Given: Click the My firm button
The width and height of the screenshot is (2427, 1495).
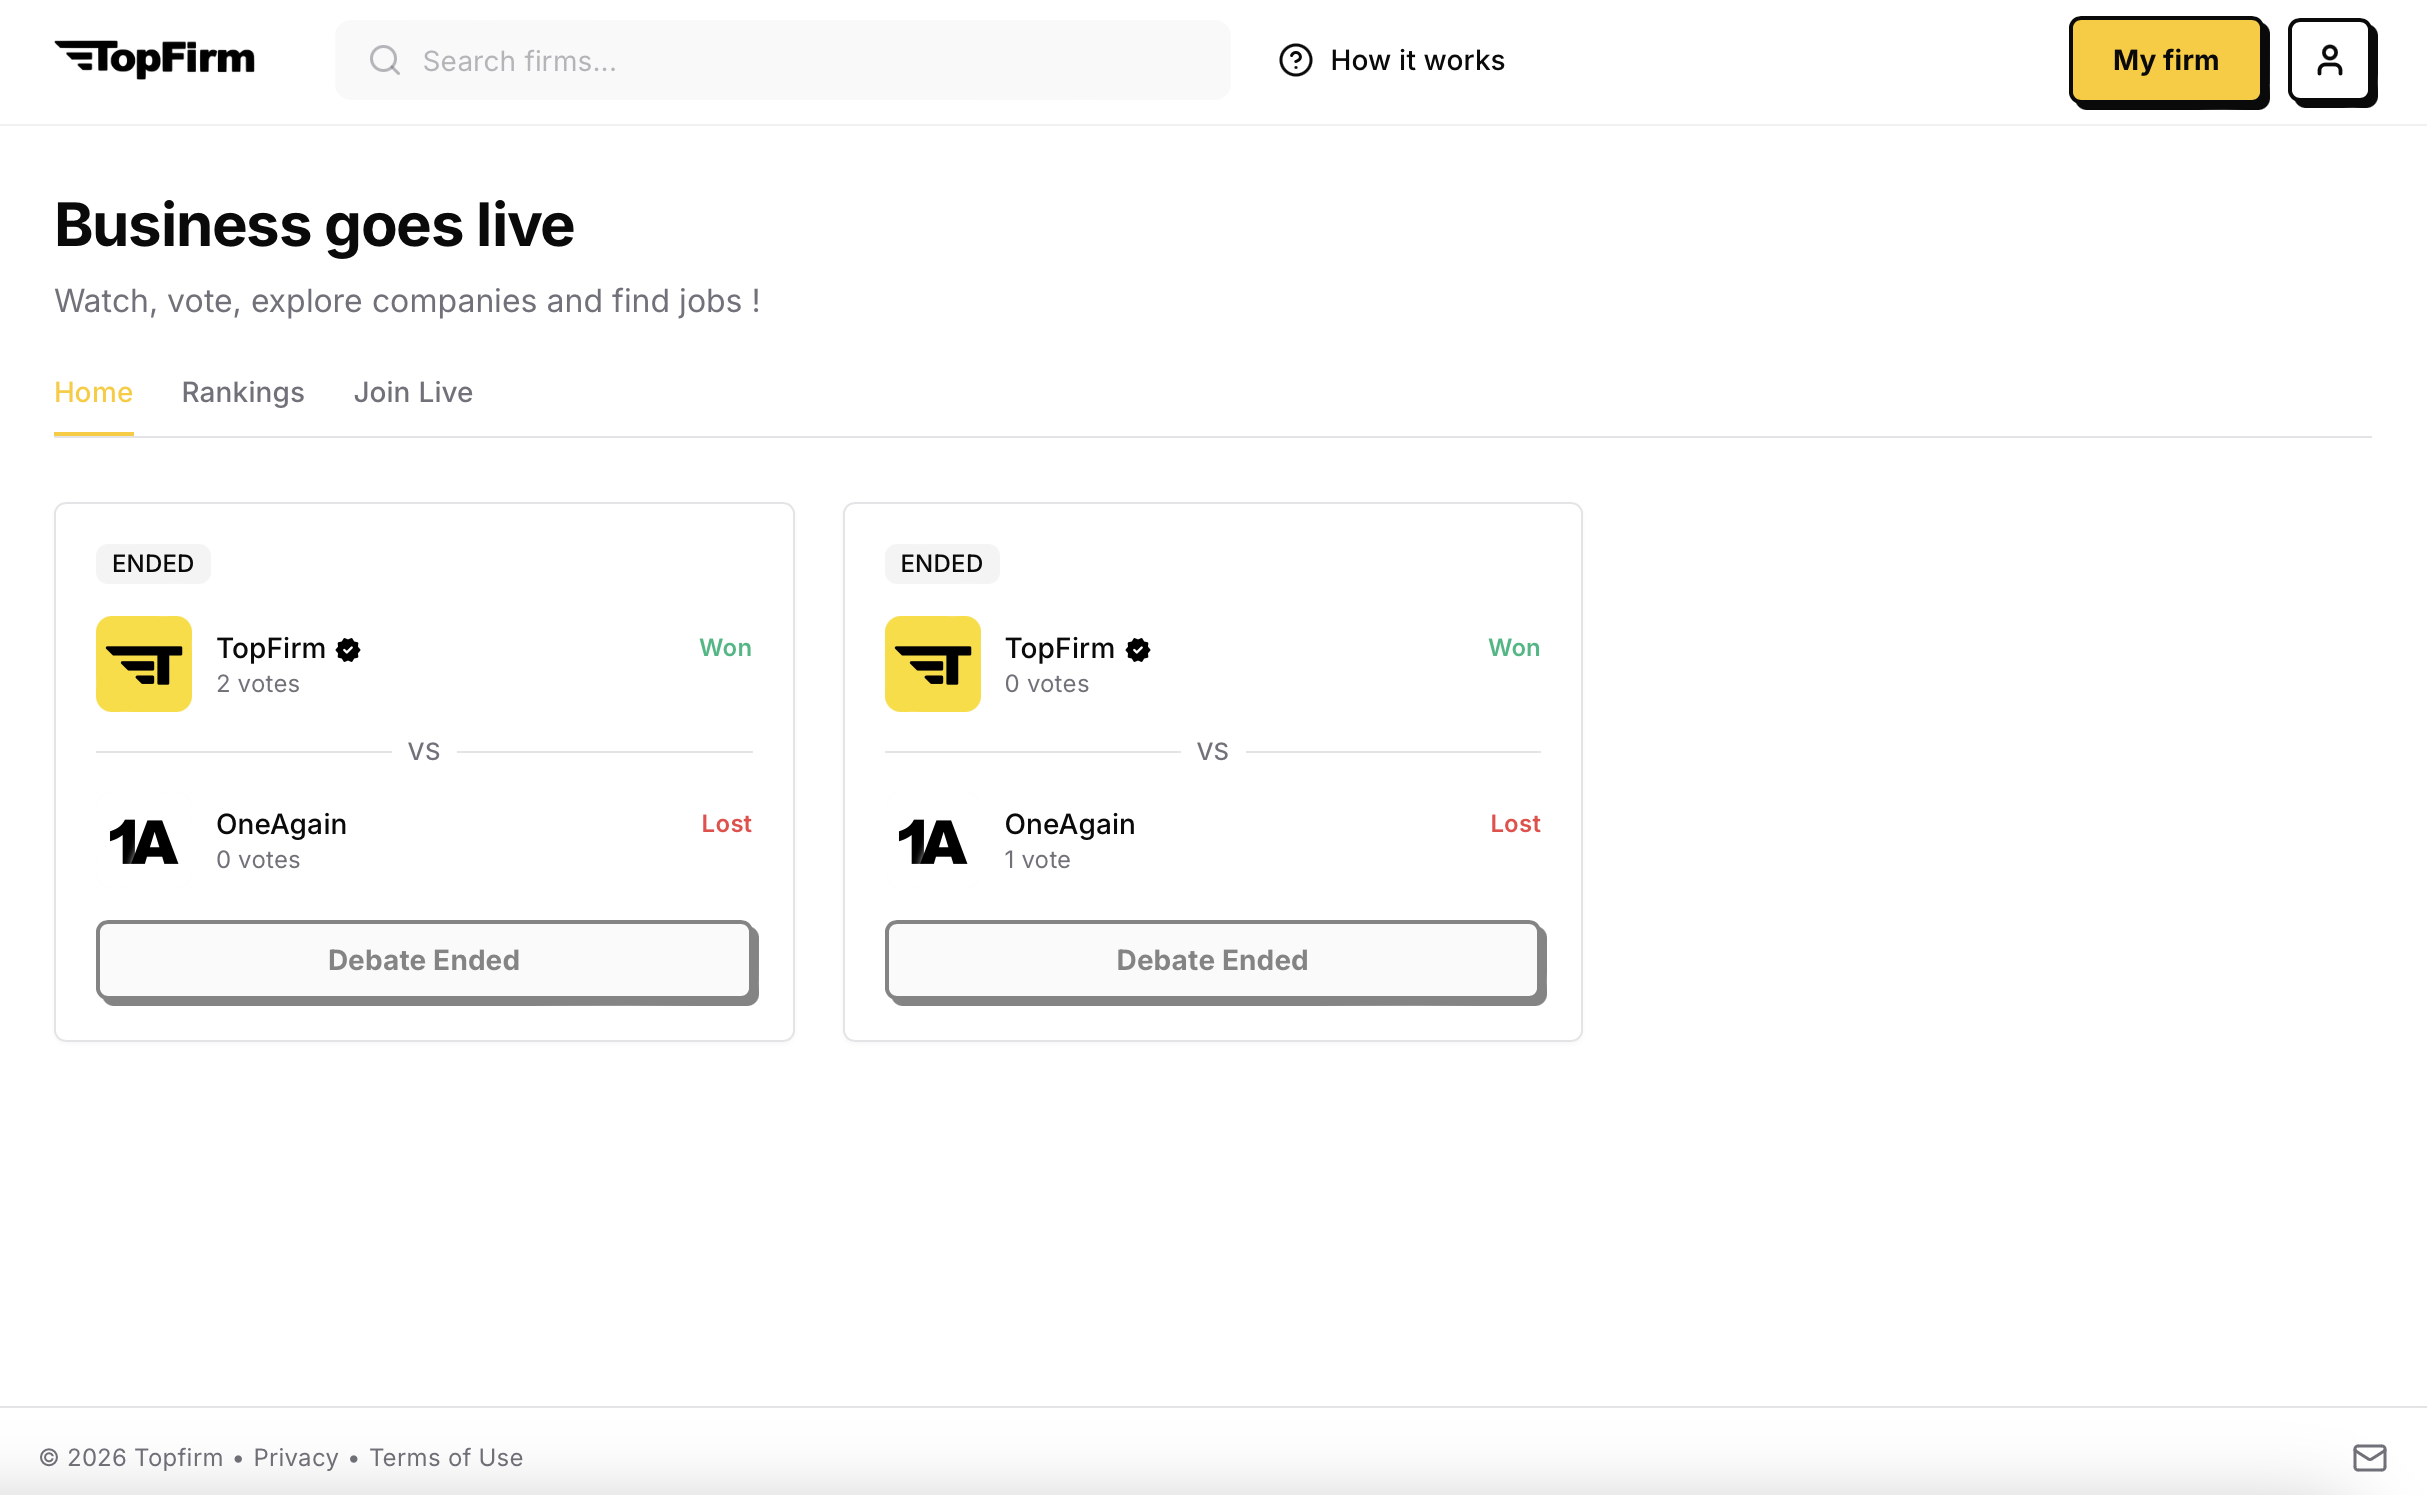Looking at the screenshot, I should [2167, 60].
